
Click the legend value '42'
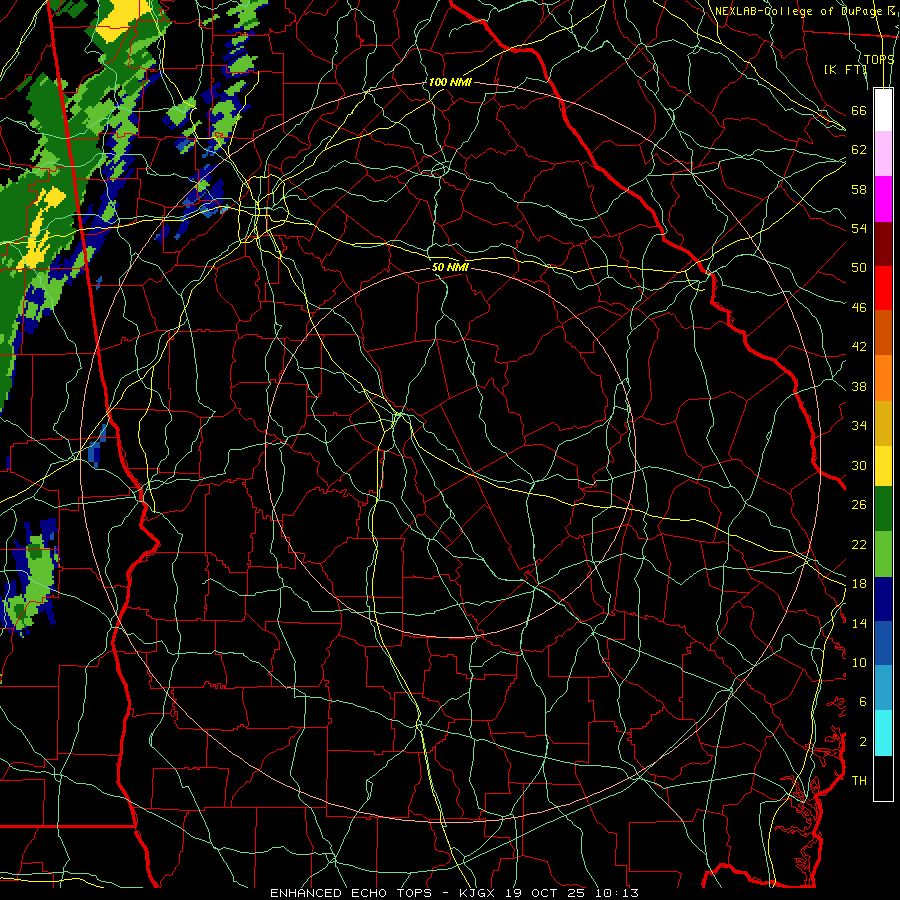click(x=859, y=346)
